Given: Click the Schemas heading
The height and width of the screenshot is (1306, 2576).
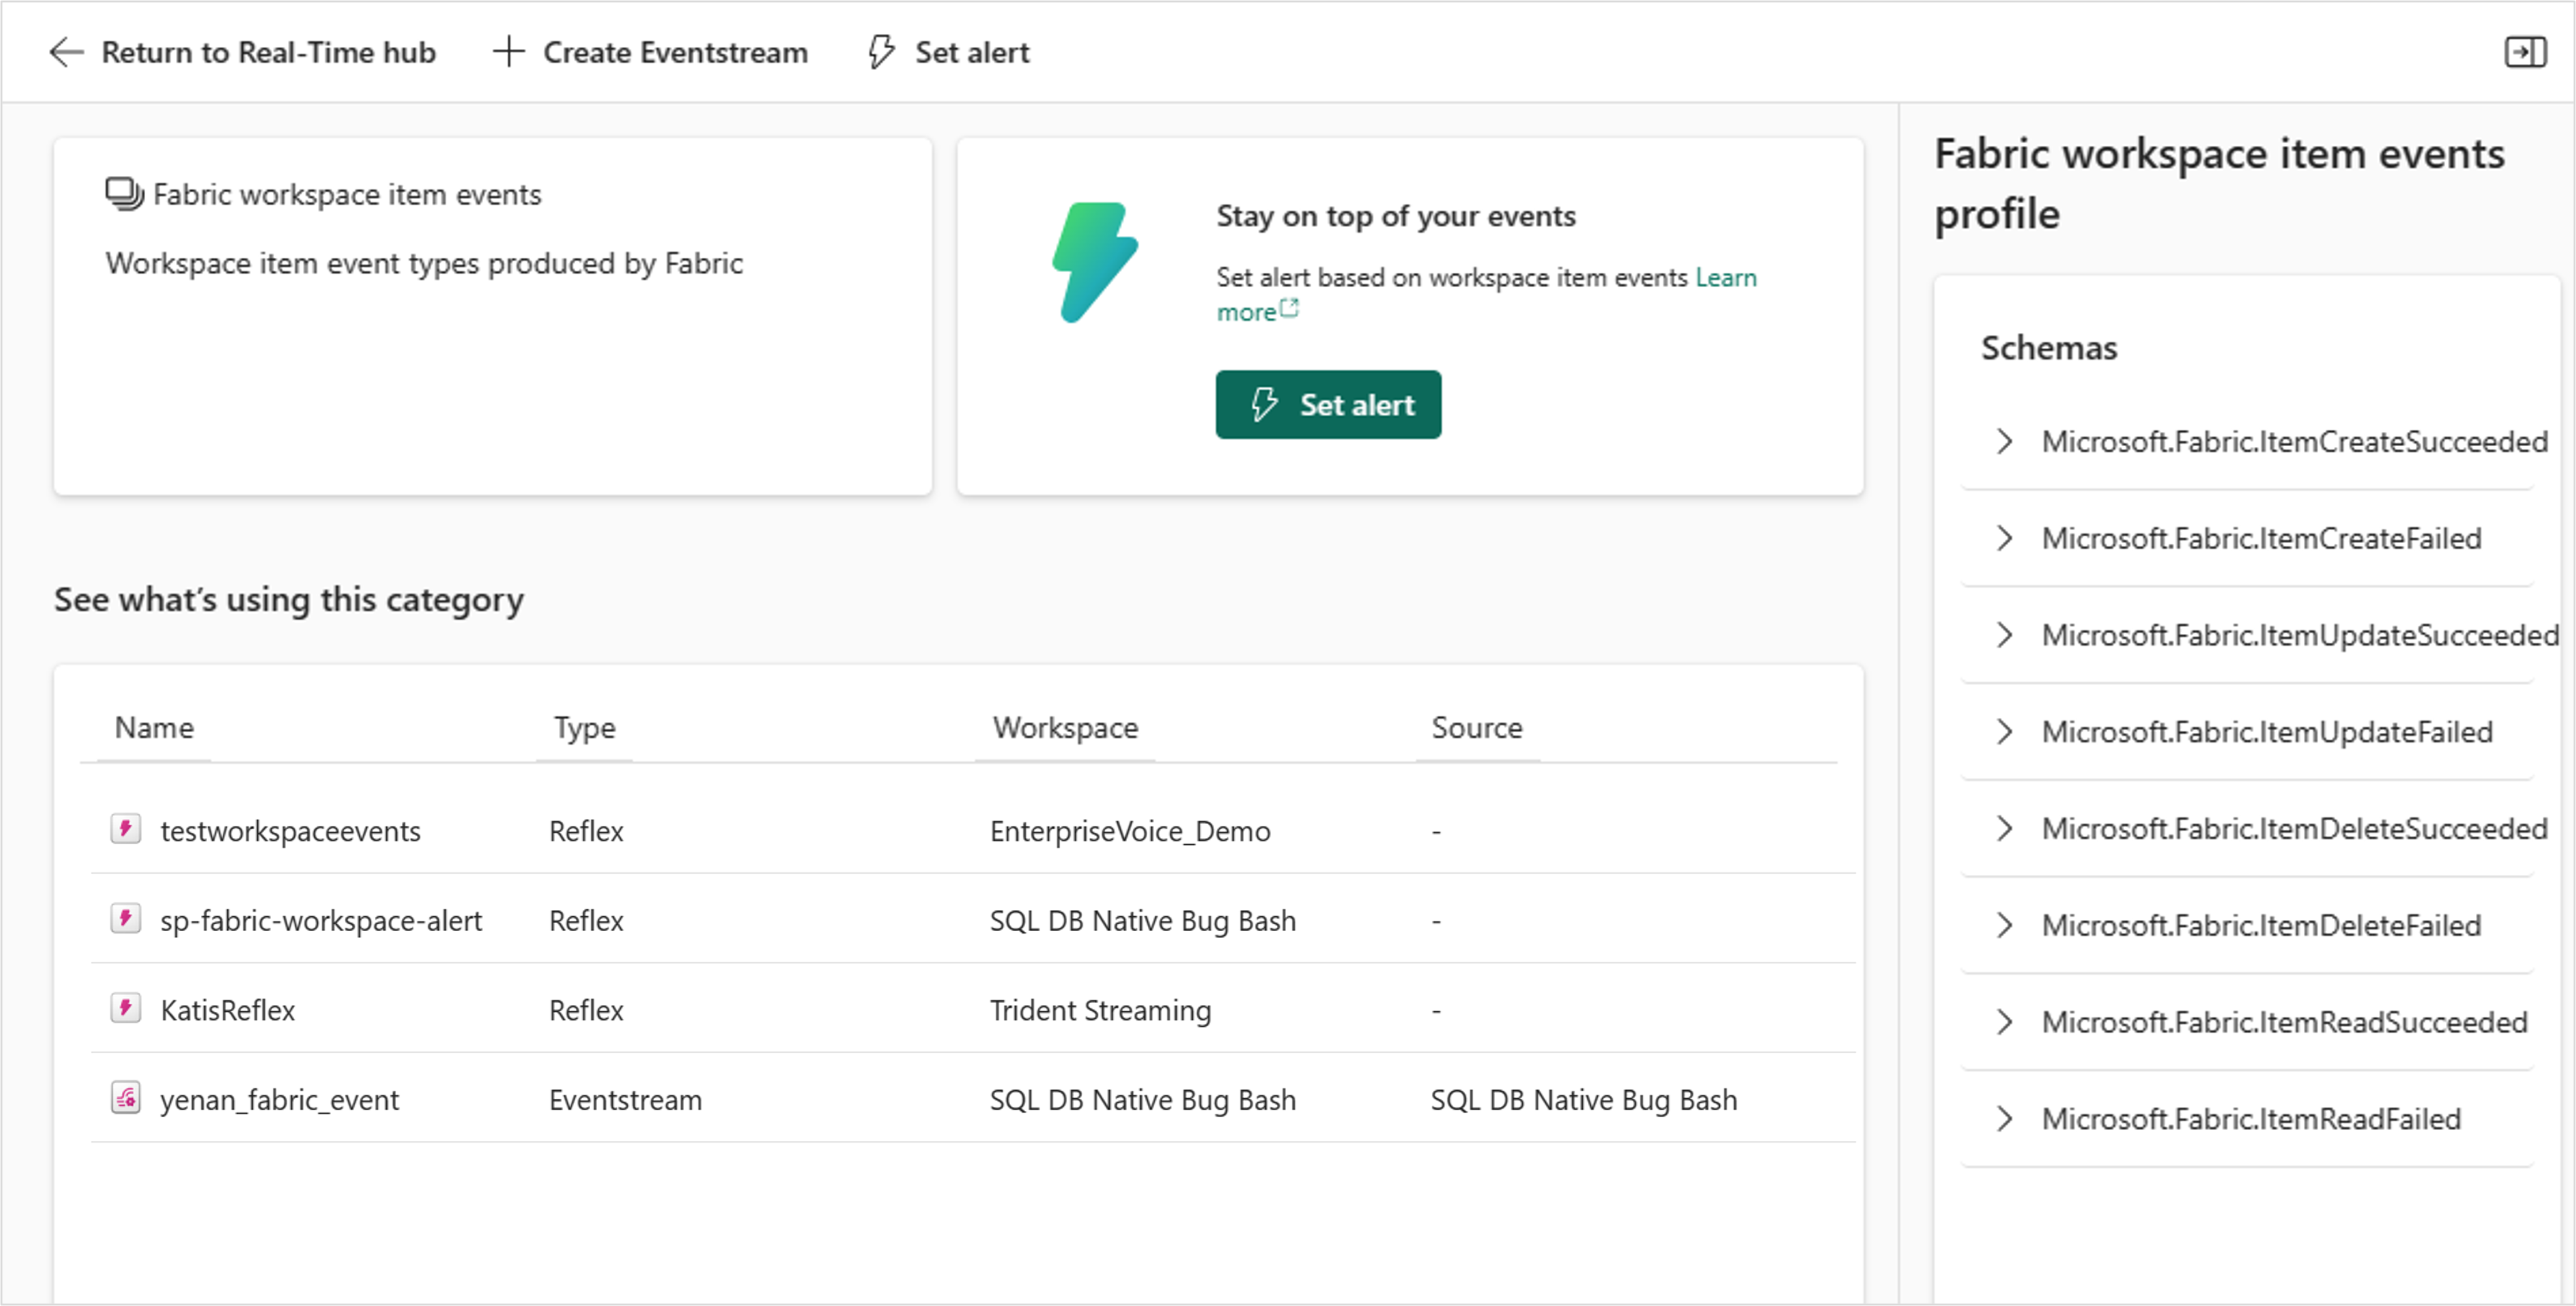Looking at the screenshot, I should [2049, 348].
